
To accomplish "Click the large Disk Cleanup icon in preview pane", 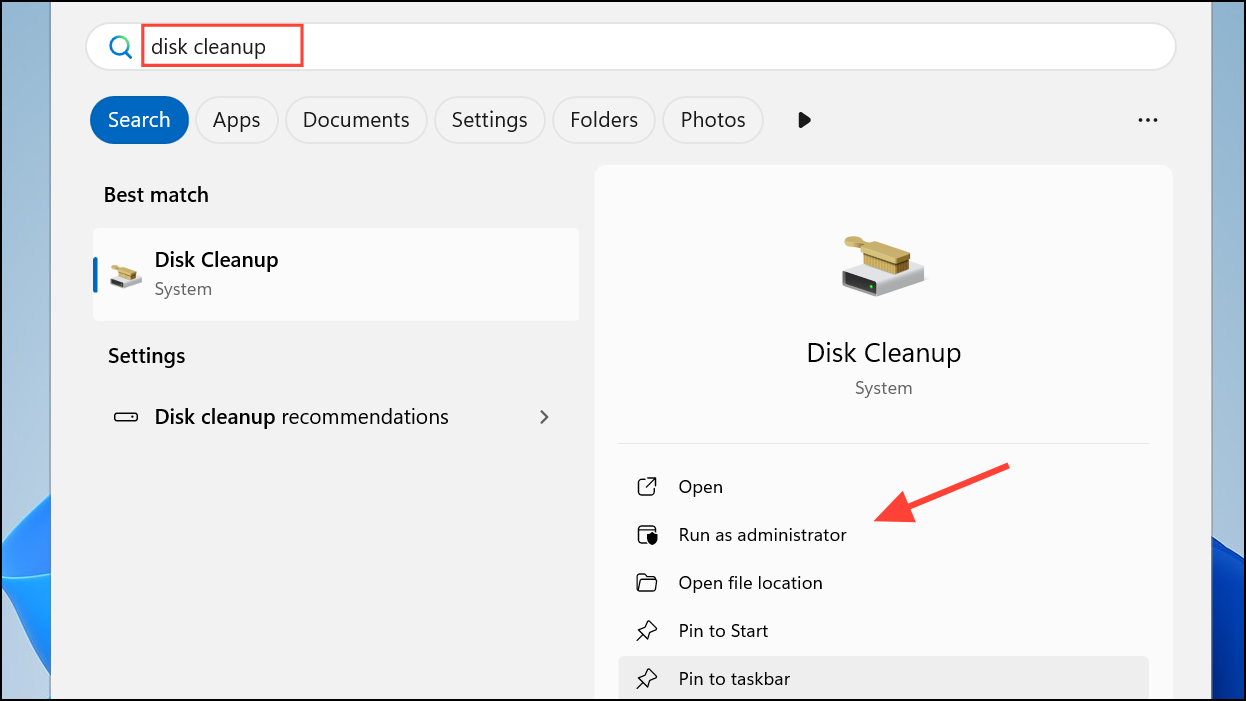I will (x=883, y=265).
